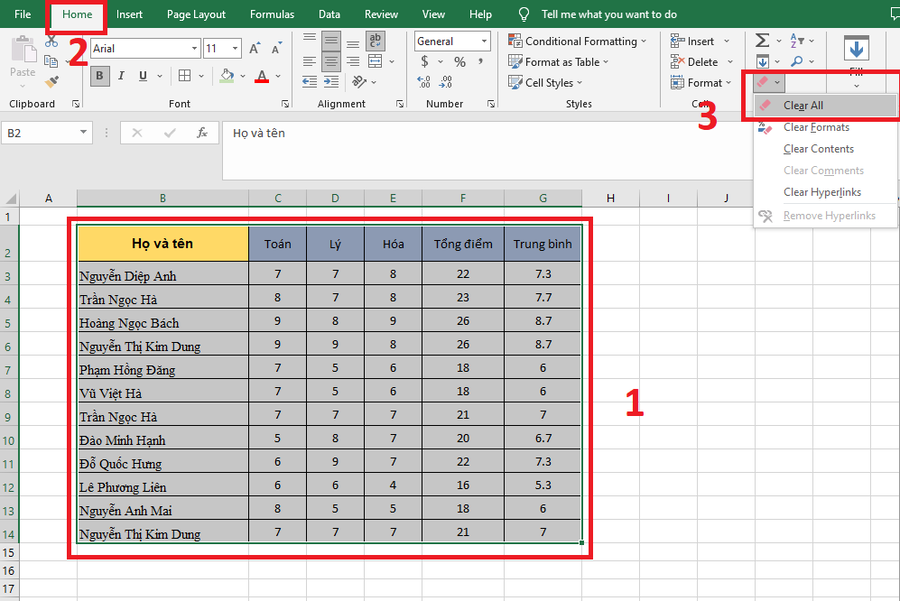Align text left

point(309,61)
